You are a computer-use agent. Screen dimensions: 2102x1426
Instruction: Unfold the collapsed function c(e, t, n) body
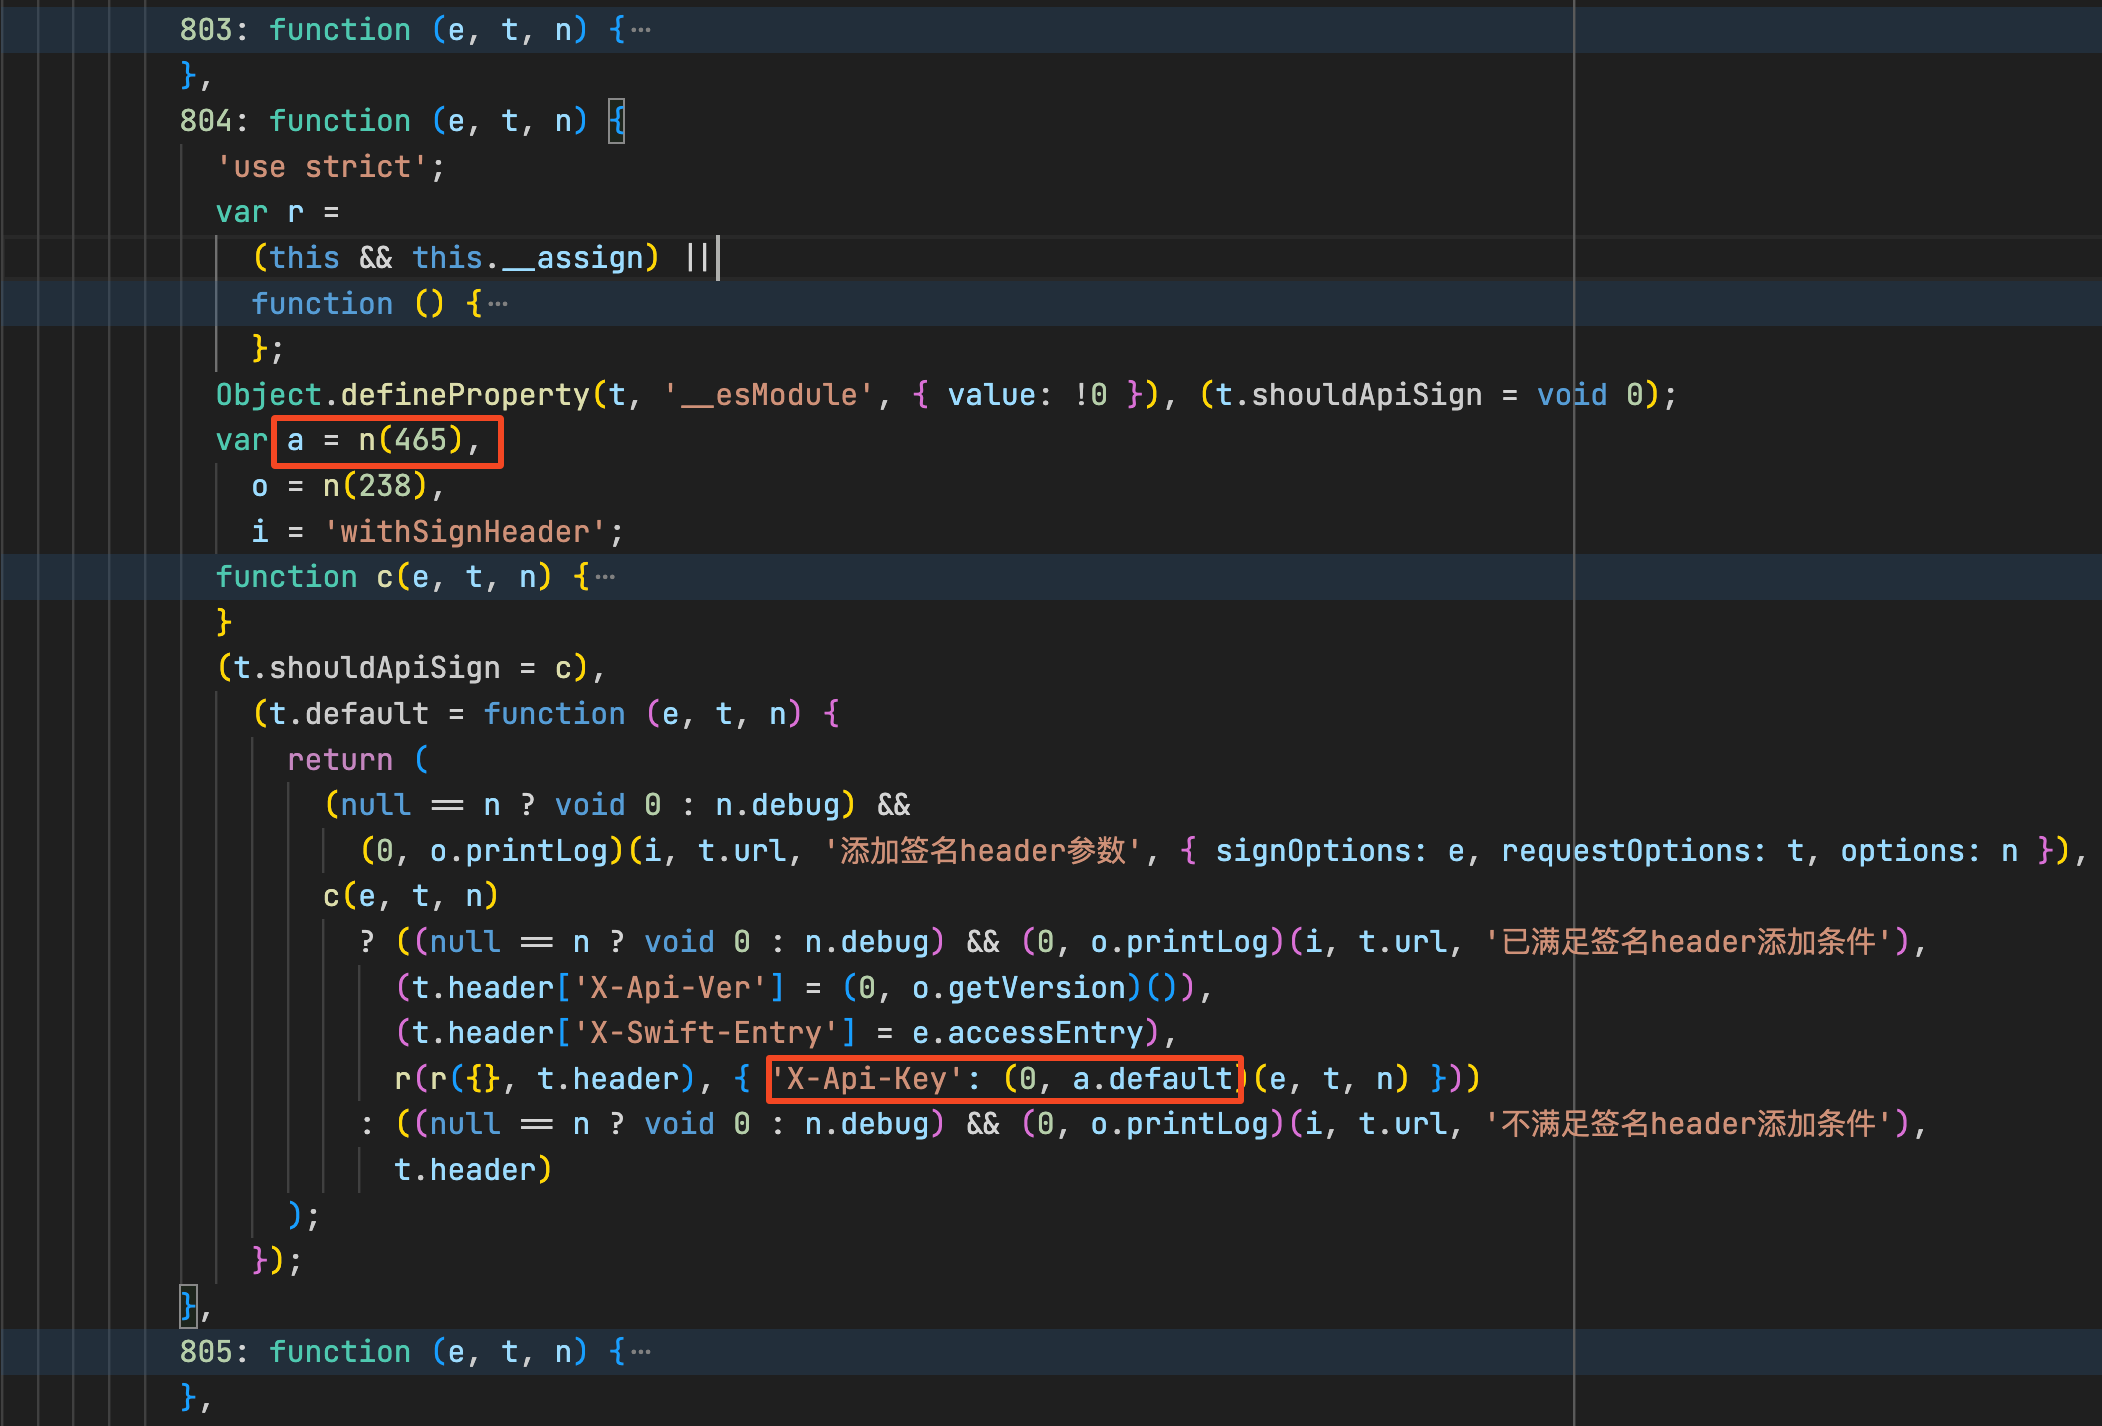pos(605,577)
